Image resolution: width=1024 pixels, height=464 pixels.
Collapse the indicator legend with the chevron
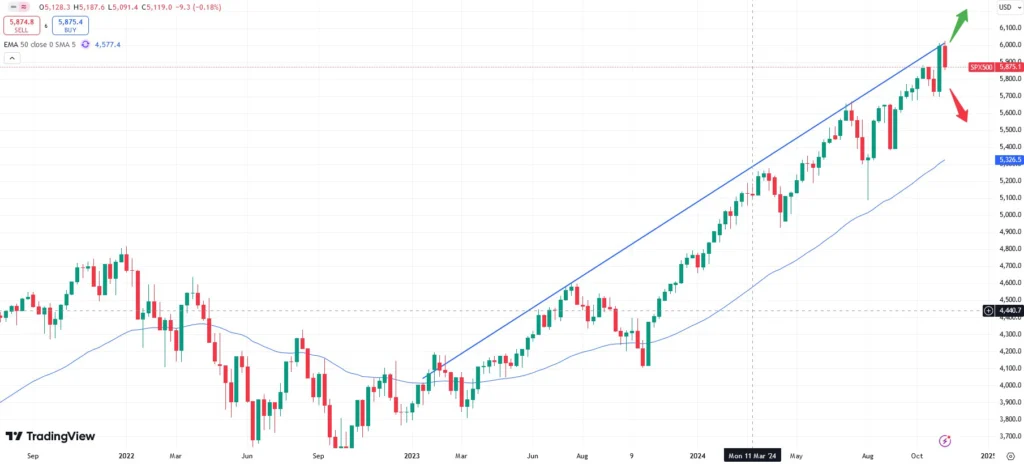click(x=12, y=58)
